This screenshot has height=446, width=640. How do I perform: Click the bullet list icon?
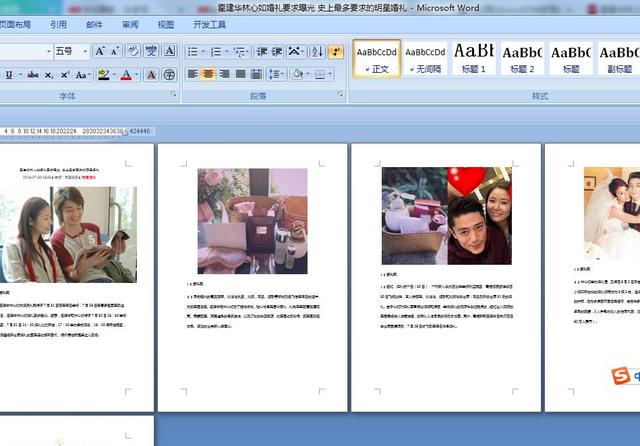(192, 51)
